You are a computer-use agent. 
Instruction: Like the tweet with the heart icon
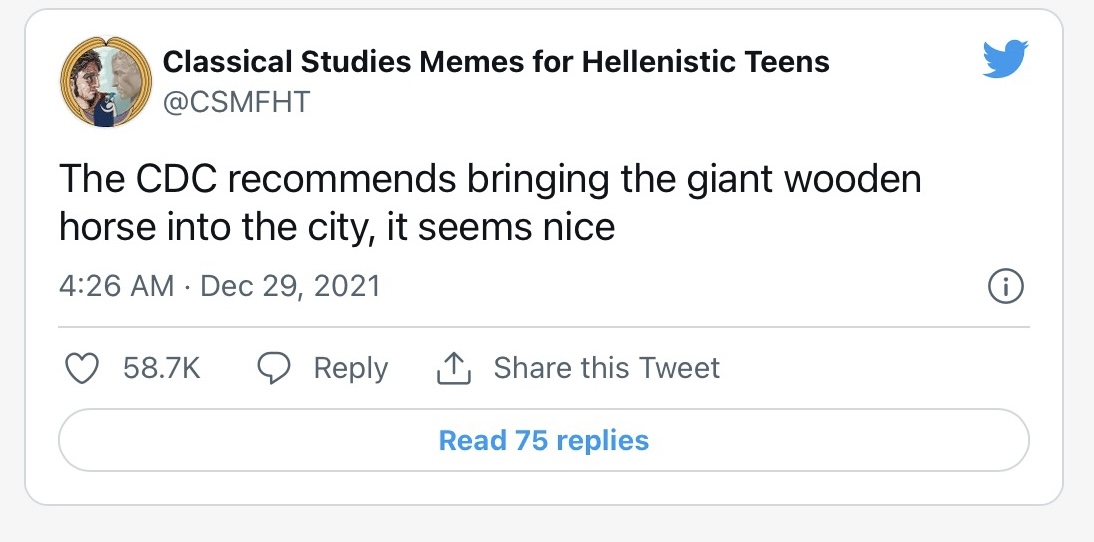(x=80, y=369)
